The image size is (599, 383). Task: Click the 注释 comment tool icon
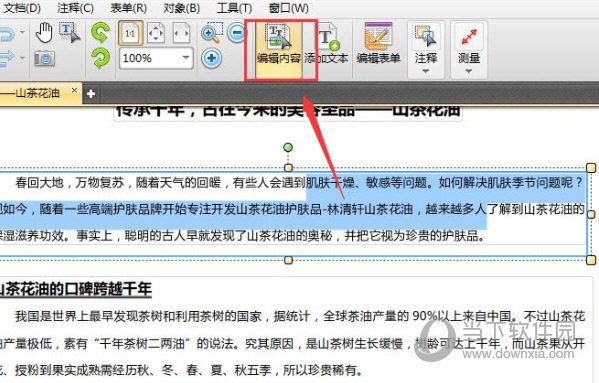(x=426, y=36)
